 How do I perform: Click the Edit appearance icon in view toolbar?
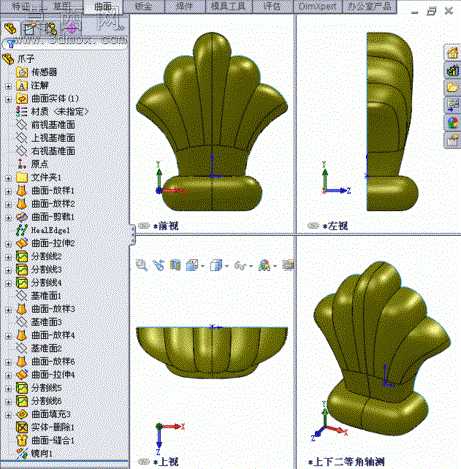pos(264,265)
